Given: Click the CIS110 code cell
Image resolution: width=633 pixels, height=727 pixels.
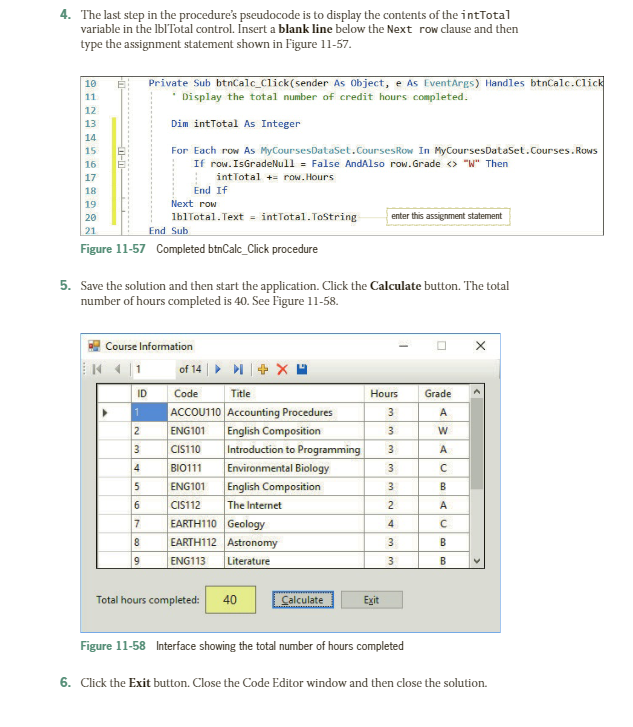Looking at the screenshot, I should pos(196,449).
